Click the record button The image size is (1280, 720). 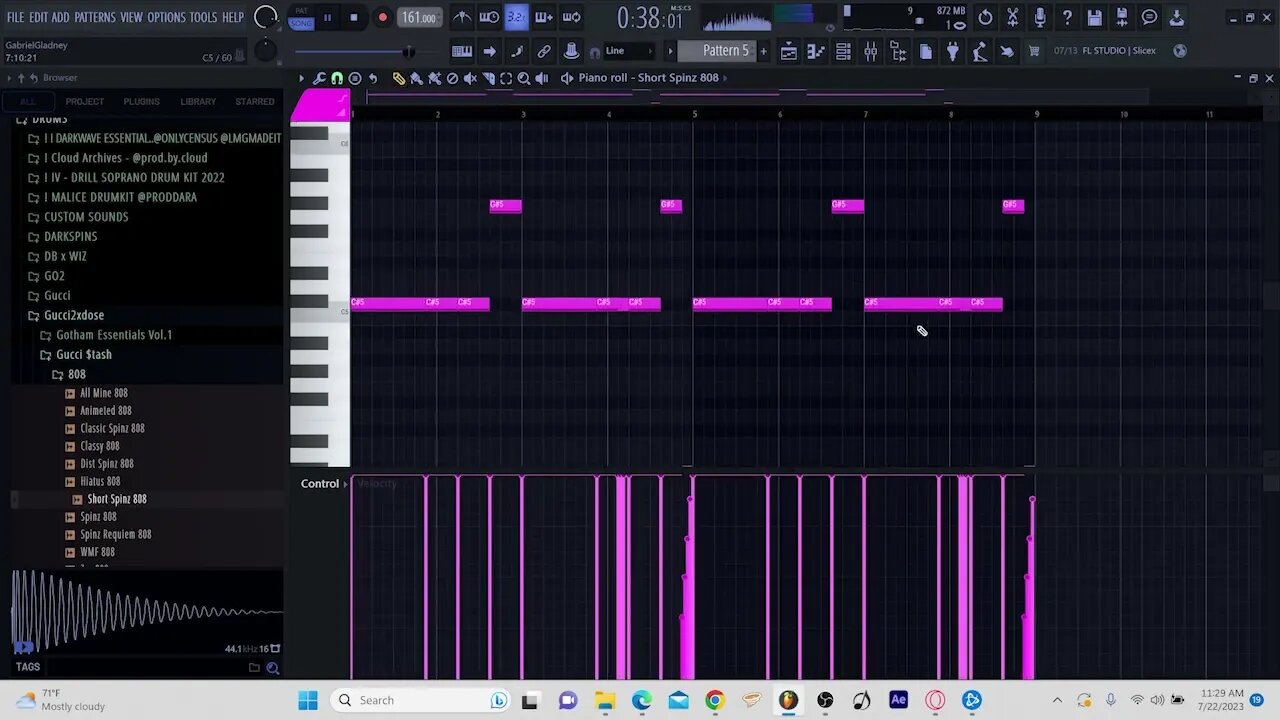pos(382,17)
